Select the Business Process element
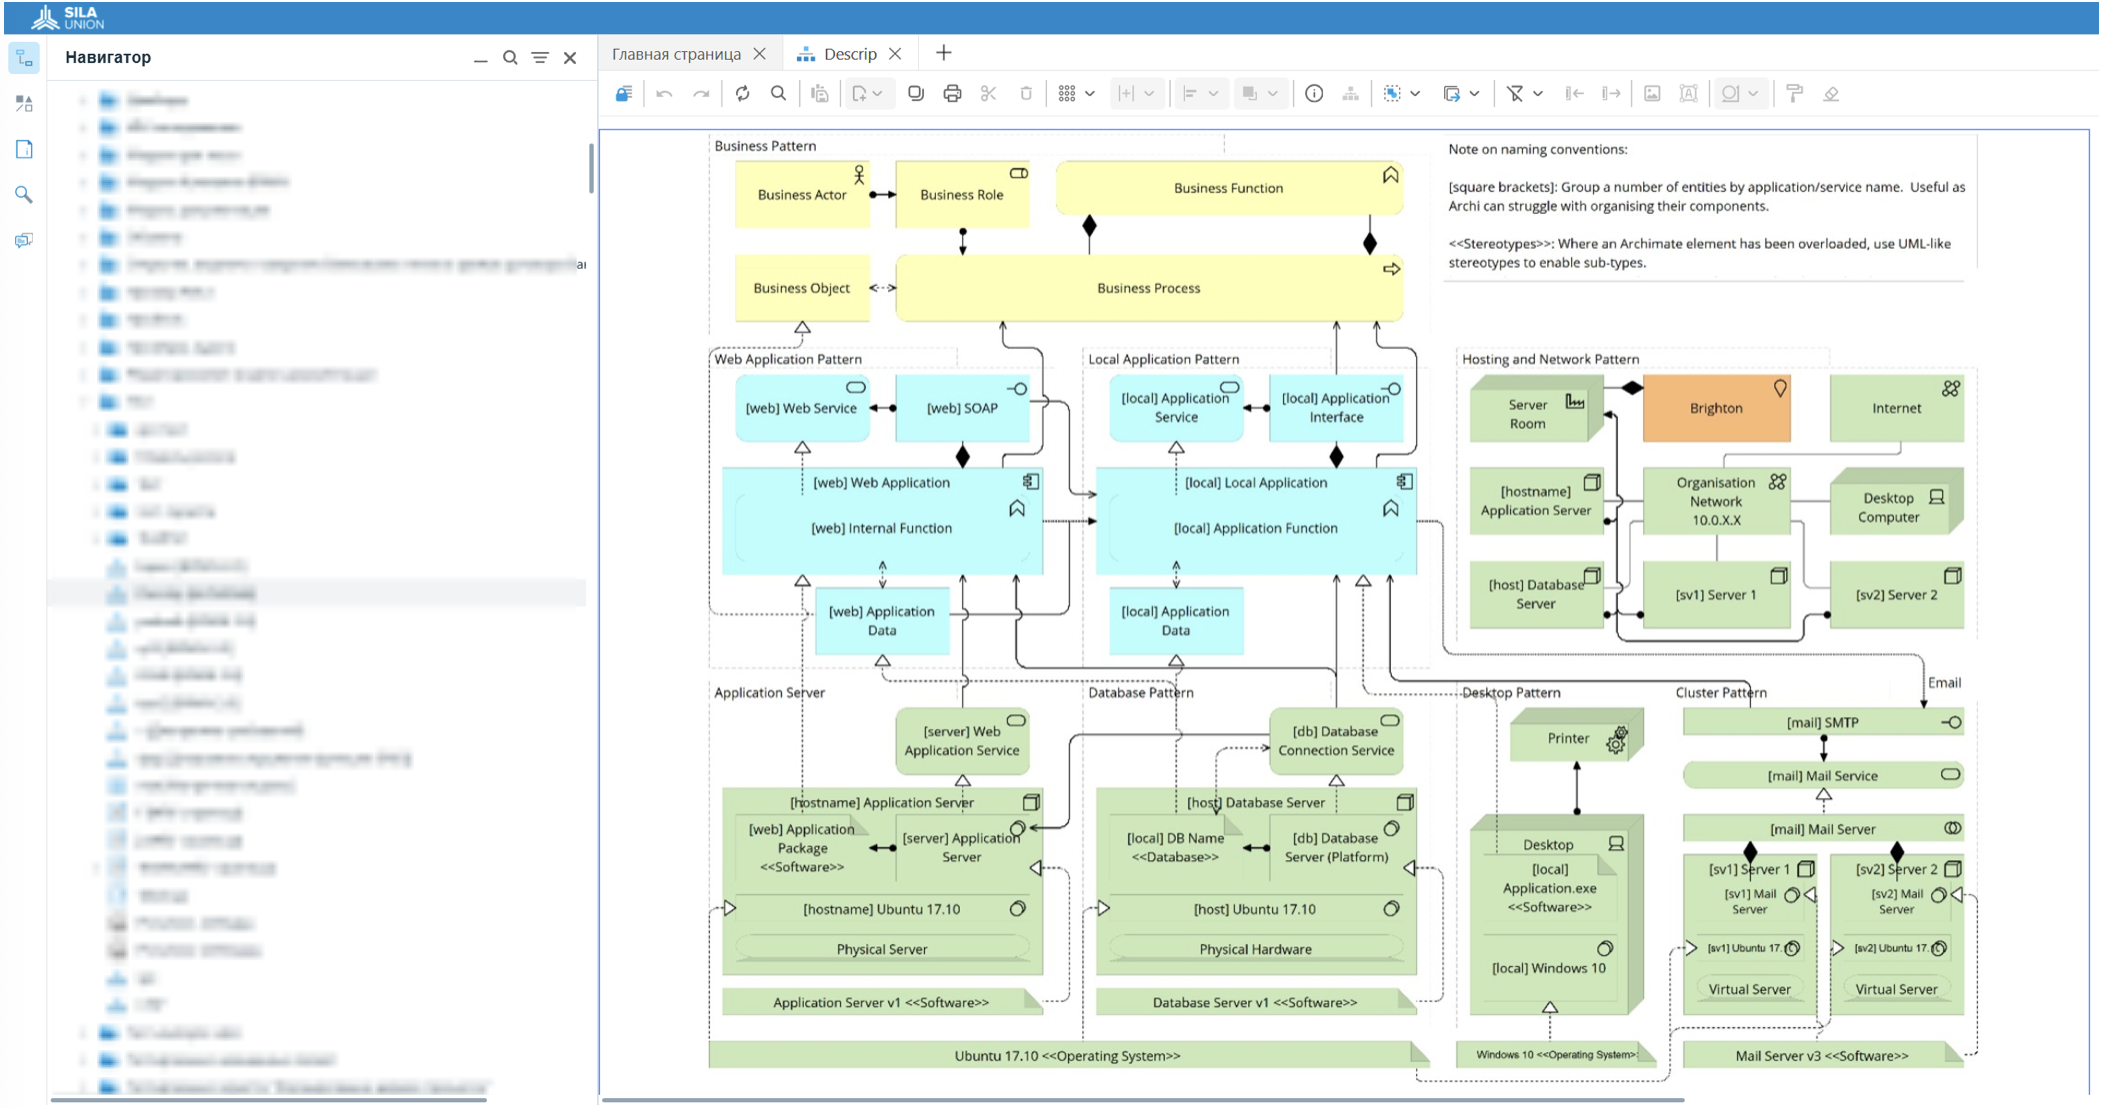The image size is (2102, 1108). click(x=1148, y=288)
